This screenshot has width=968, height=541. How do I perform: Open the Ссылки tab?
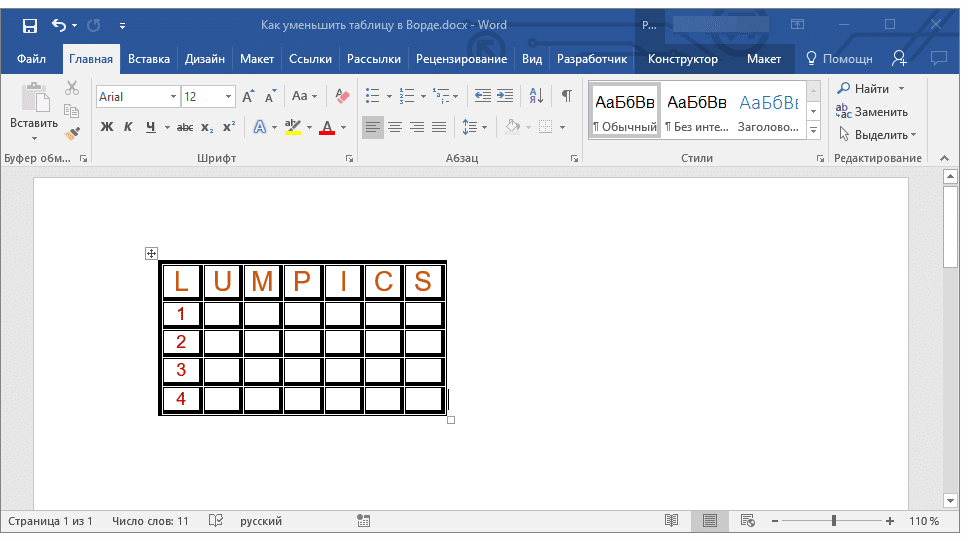tap(311, 59)
